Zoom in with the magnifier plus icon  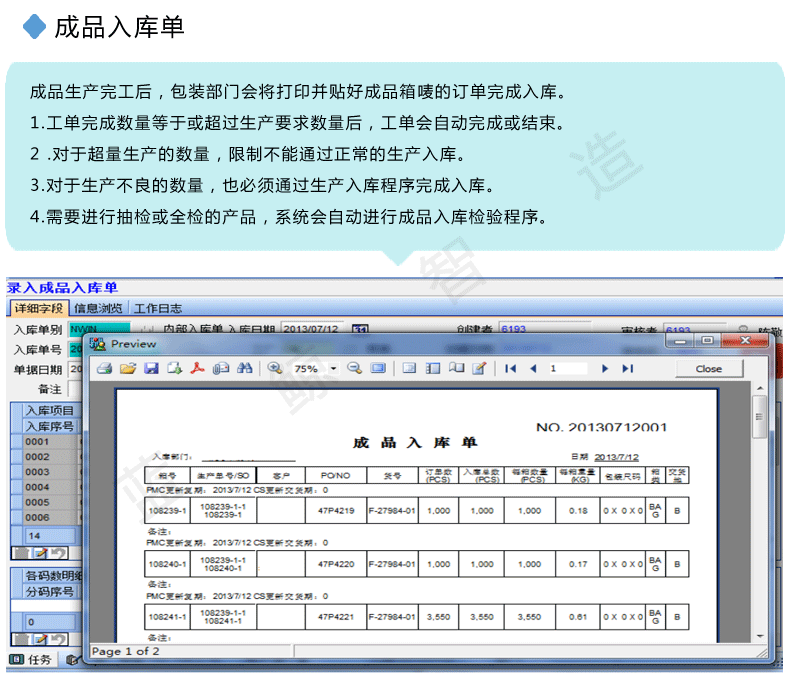[x=275, y=369]
